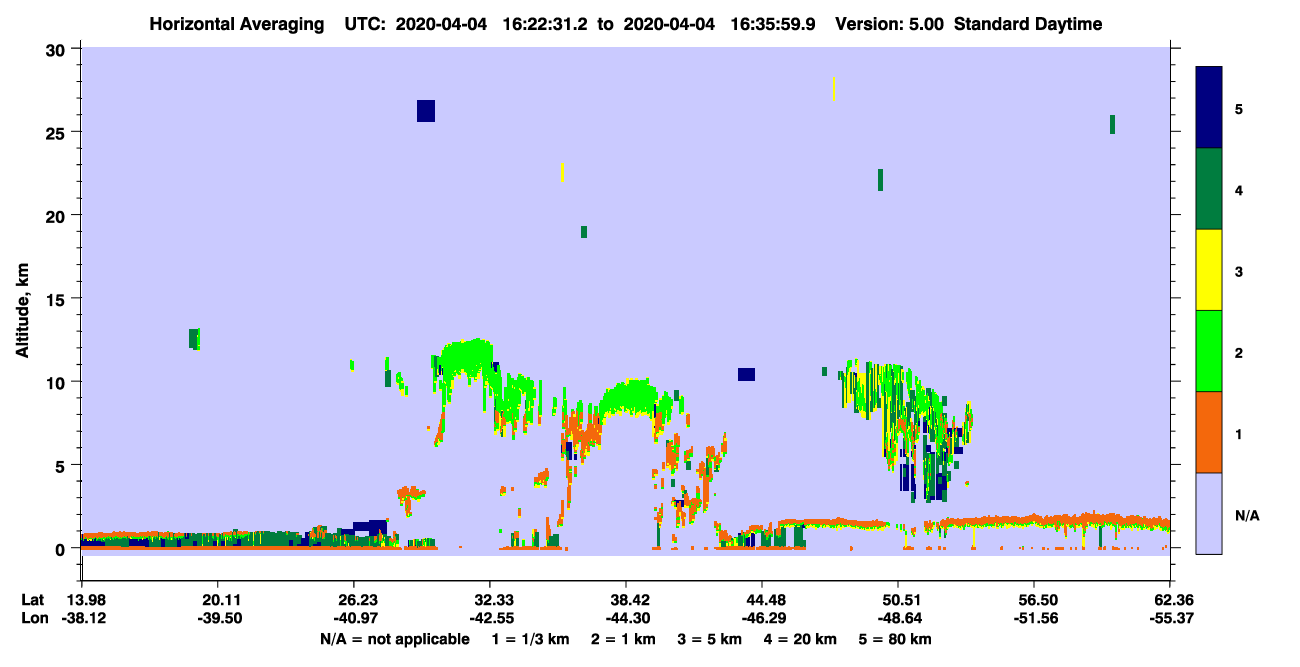Click legend text '5 = 80 km'
Screen dimensions: 1300x667
point(895,639)
